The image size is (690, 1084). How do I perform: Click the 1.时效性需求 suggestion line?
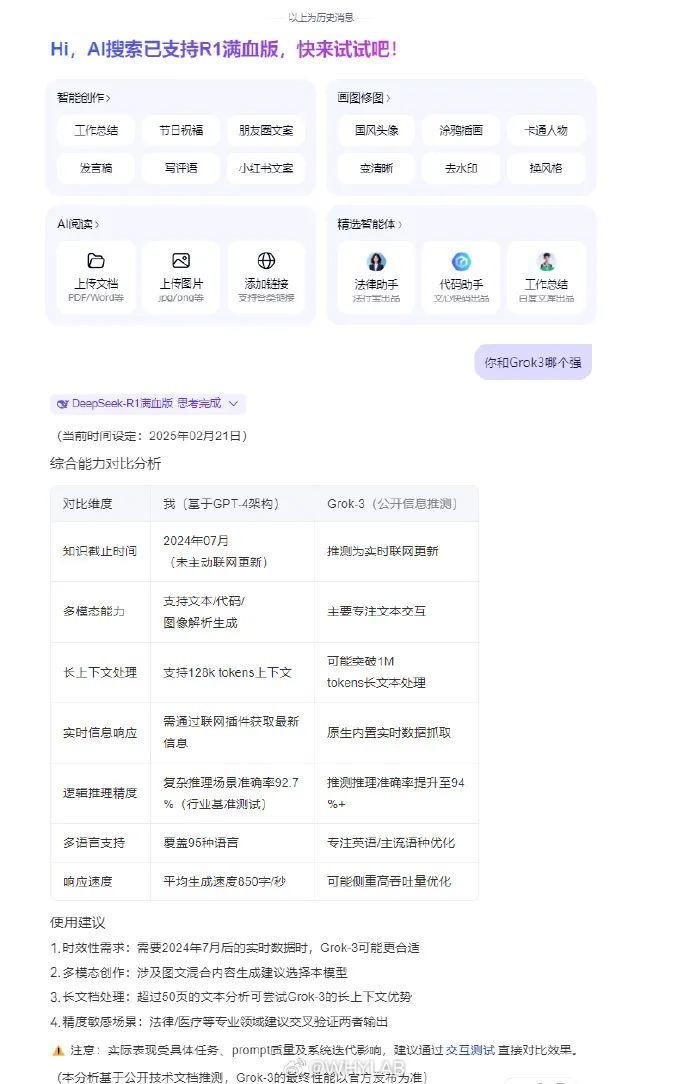[x=234, y=948]
